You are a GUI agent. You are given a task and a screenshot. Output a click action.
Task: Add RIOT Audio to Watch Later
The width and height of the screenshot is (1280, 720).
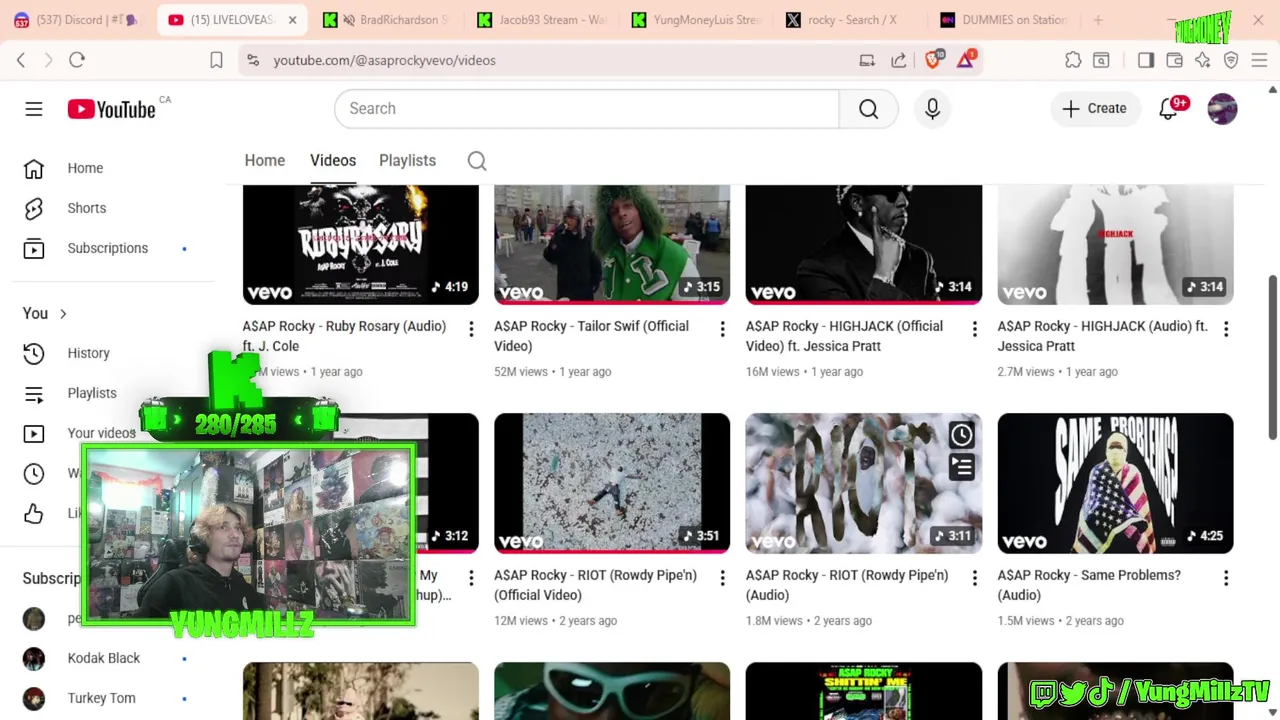pyautogui.click(x=961, y=435)
